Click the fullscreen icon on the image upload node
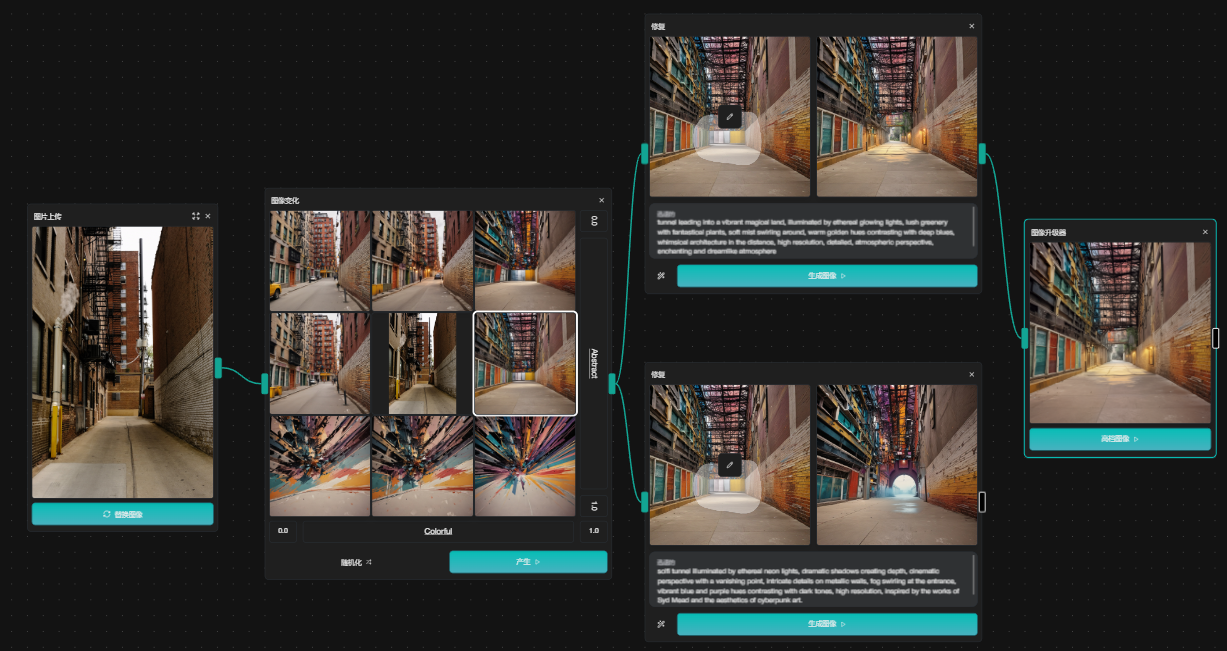This screenshot has height=651, width=1227. (x=196, y=216)
